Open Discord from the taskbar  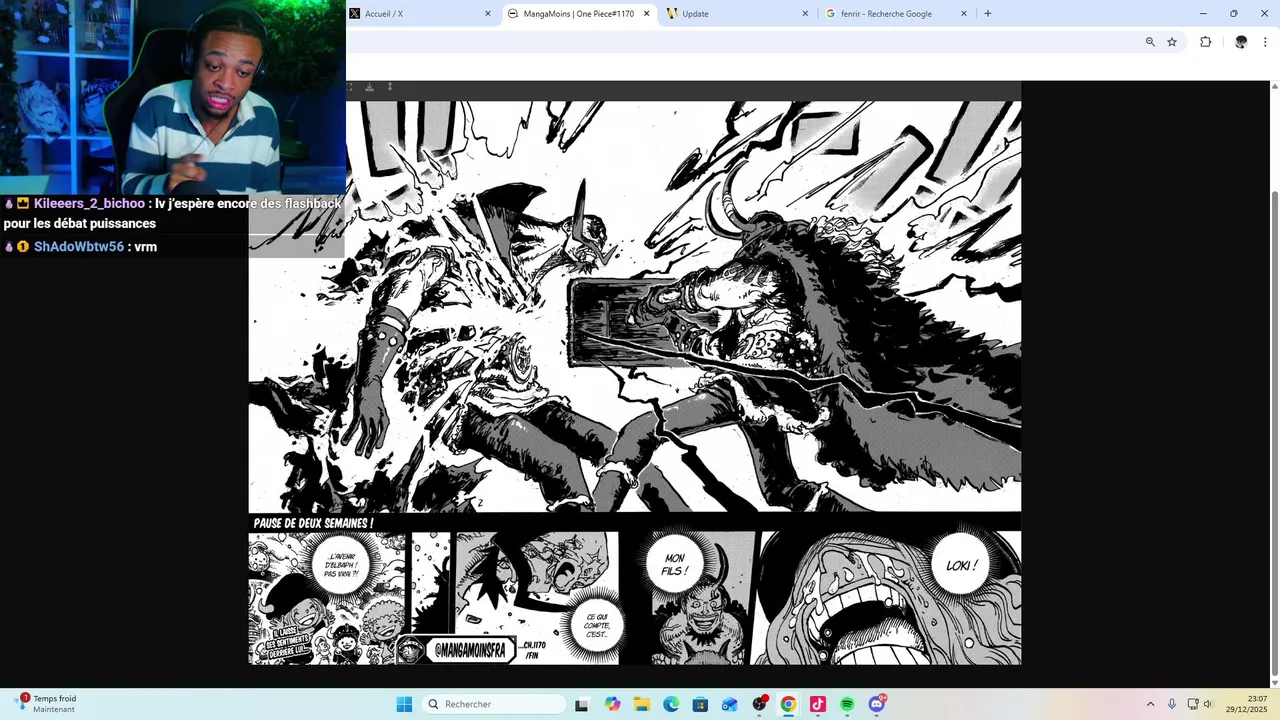[x=877, y=704]
